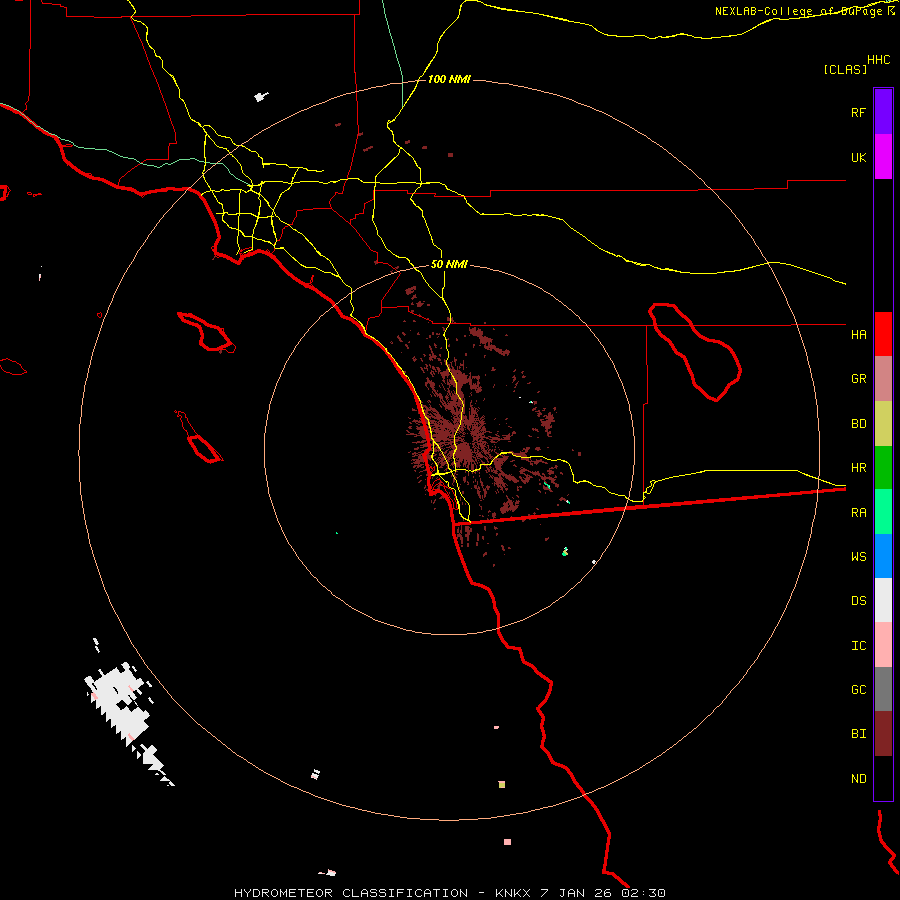The height and width of the screenshot is (900, 900).
Task: Click the 'BI' legend label
Action: pos(858,734)
